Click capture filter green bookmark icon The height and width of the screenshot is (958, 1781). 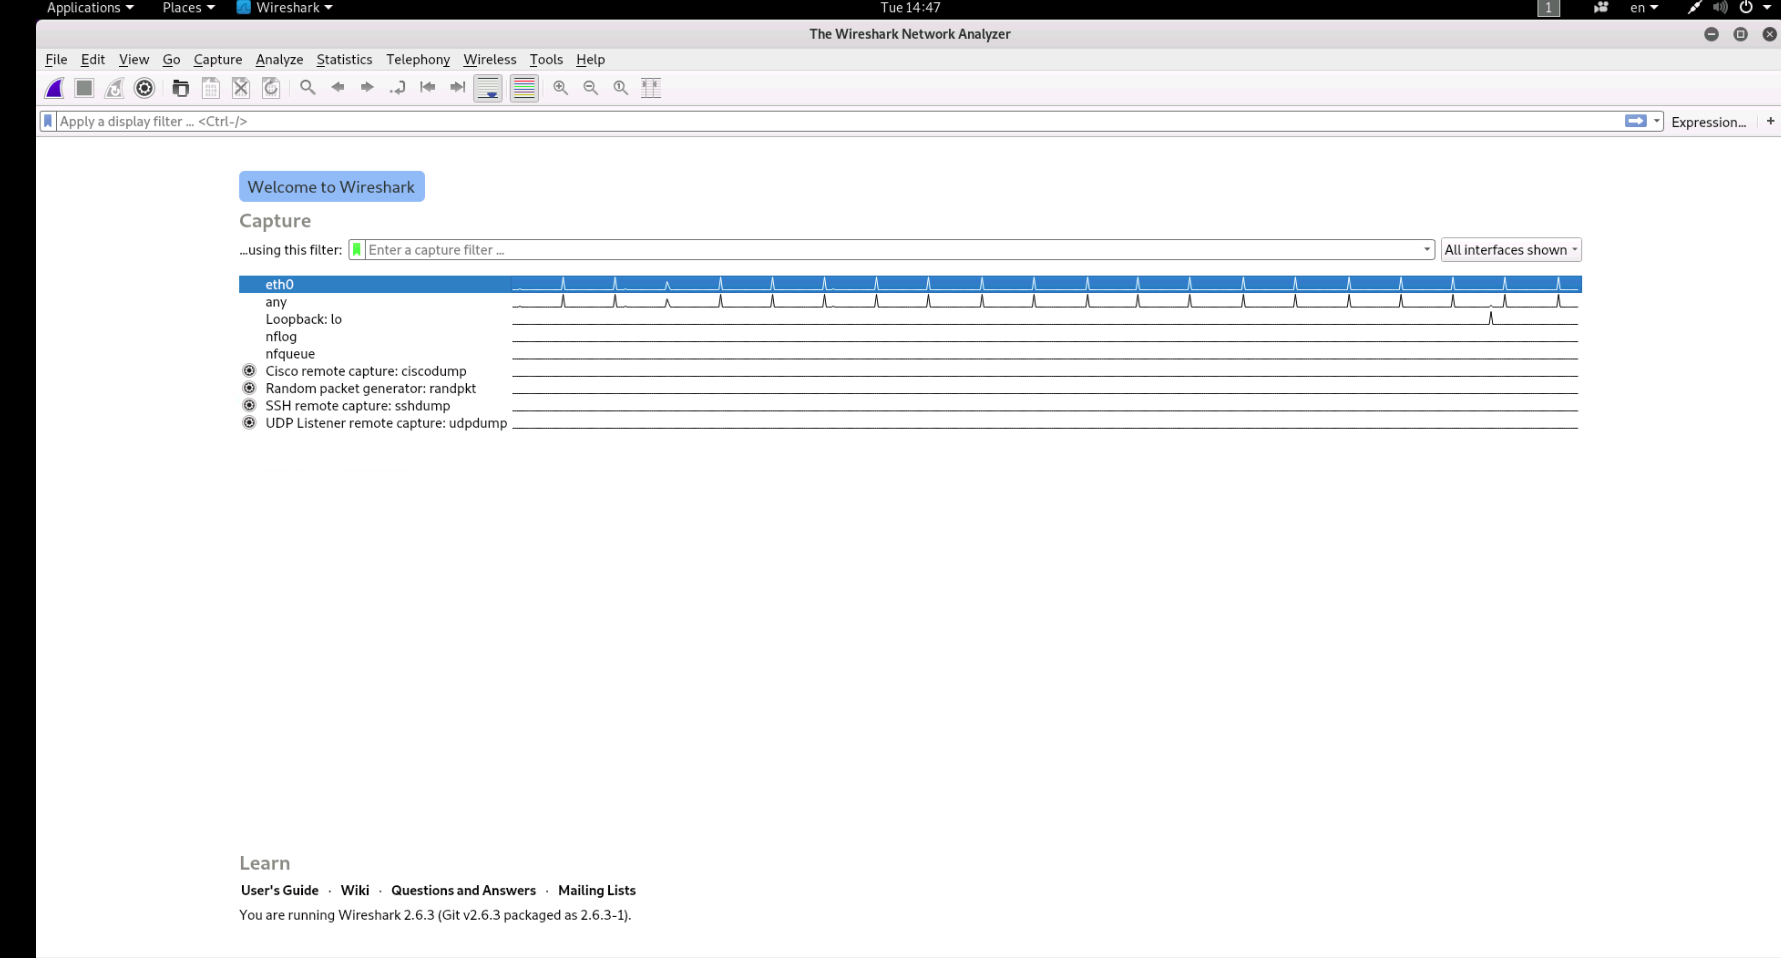click(357, 250)
